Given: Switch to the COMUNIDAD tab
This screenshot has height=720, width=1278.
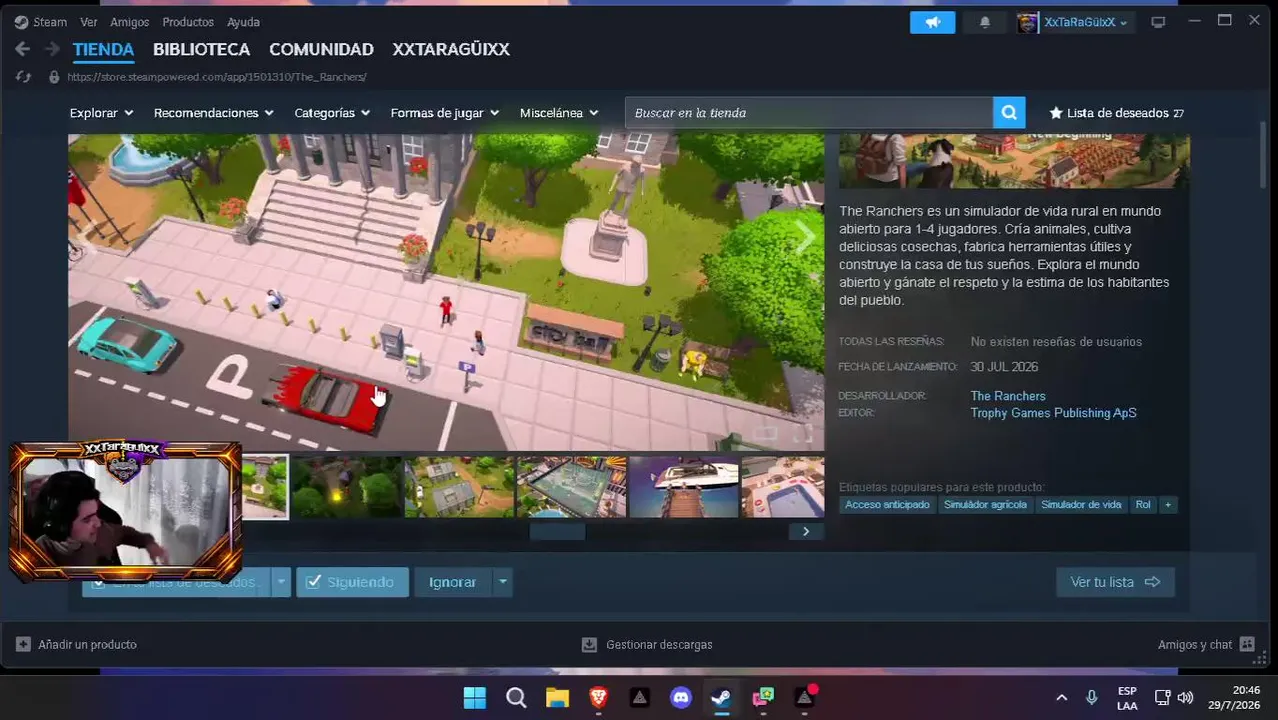Looking at the screenshot, I should click(x=321, y=49).
